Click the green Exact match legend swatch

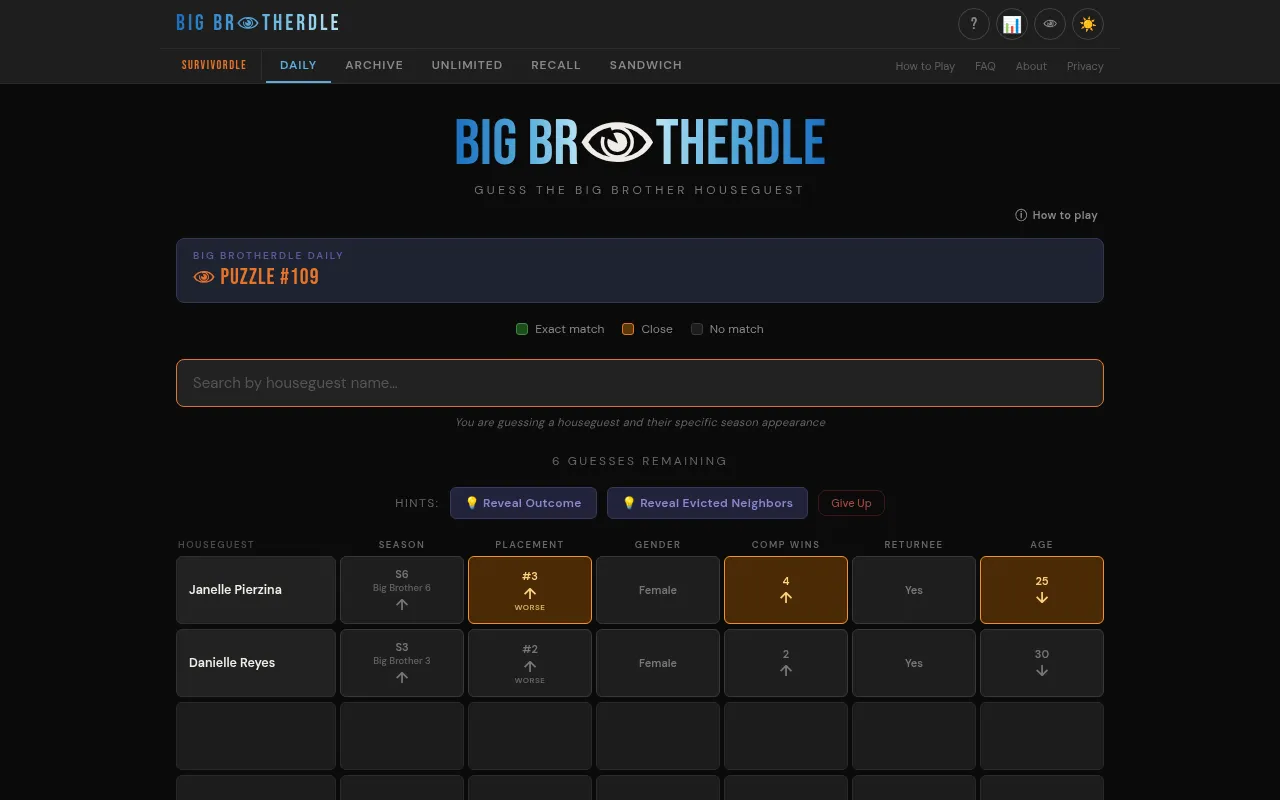point(522,329)
